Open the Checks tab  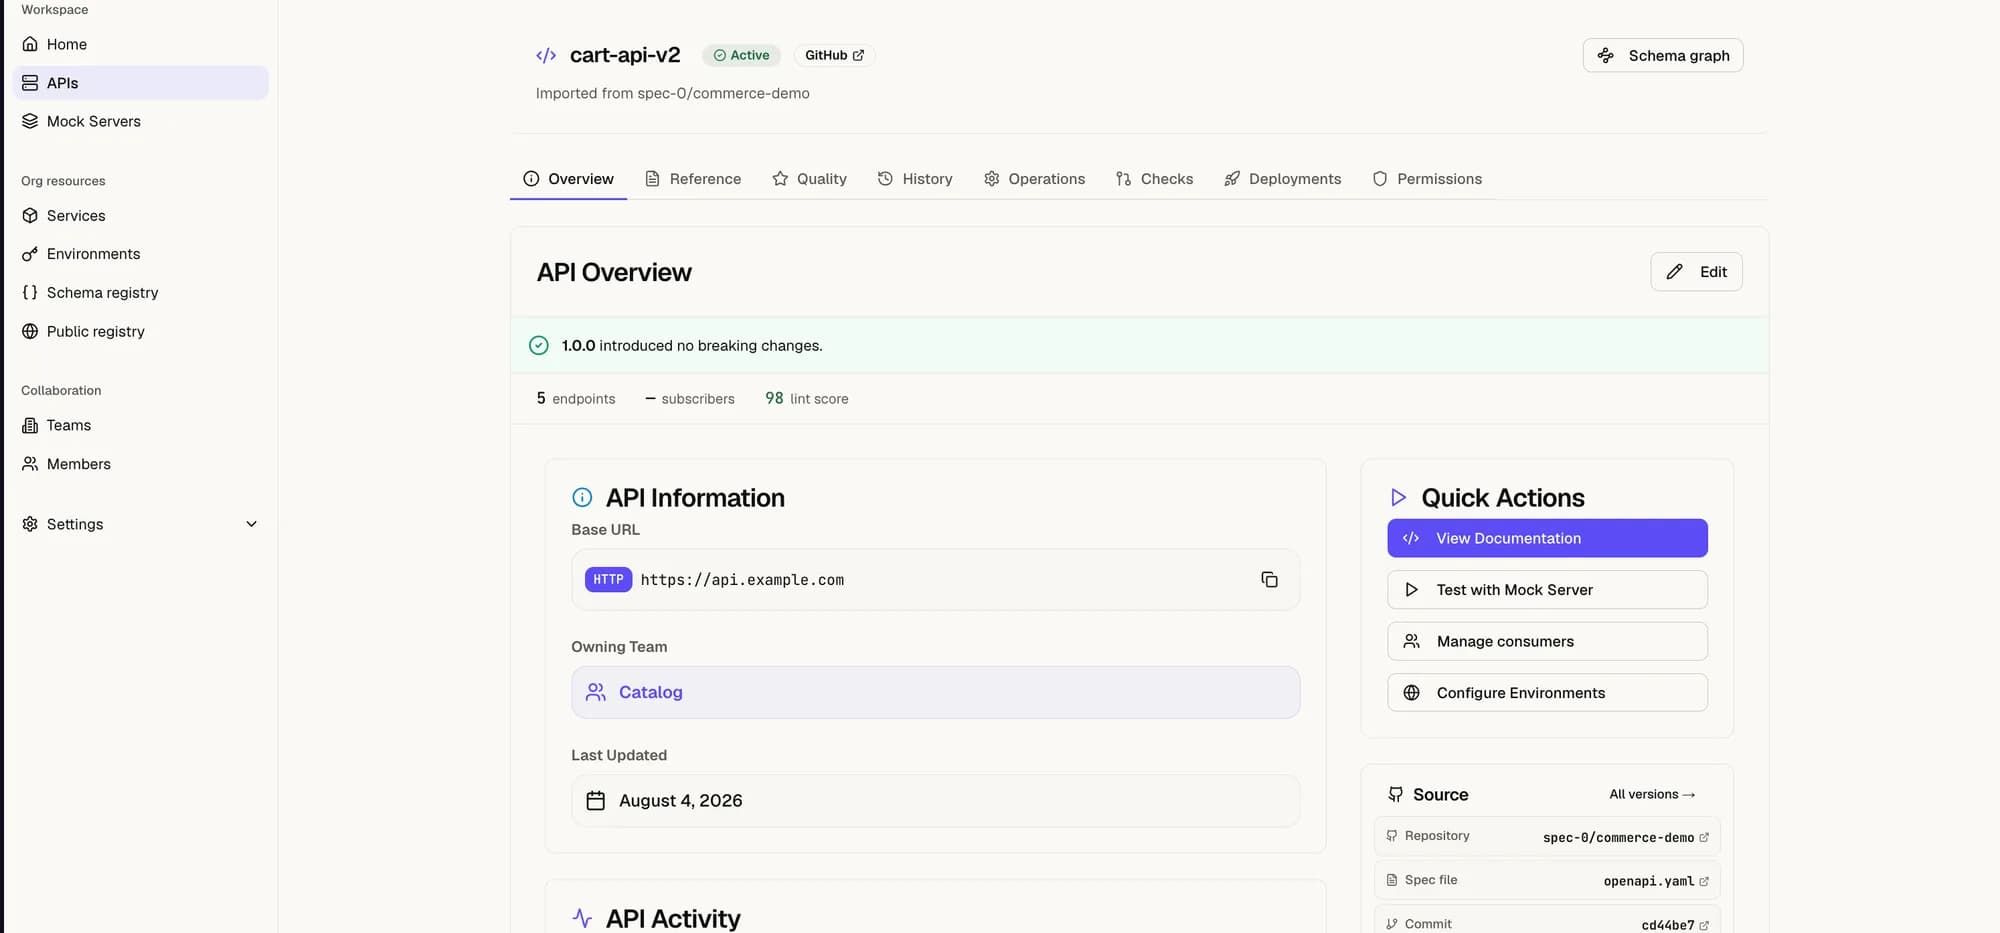(x=1154, y=179)
